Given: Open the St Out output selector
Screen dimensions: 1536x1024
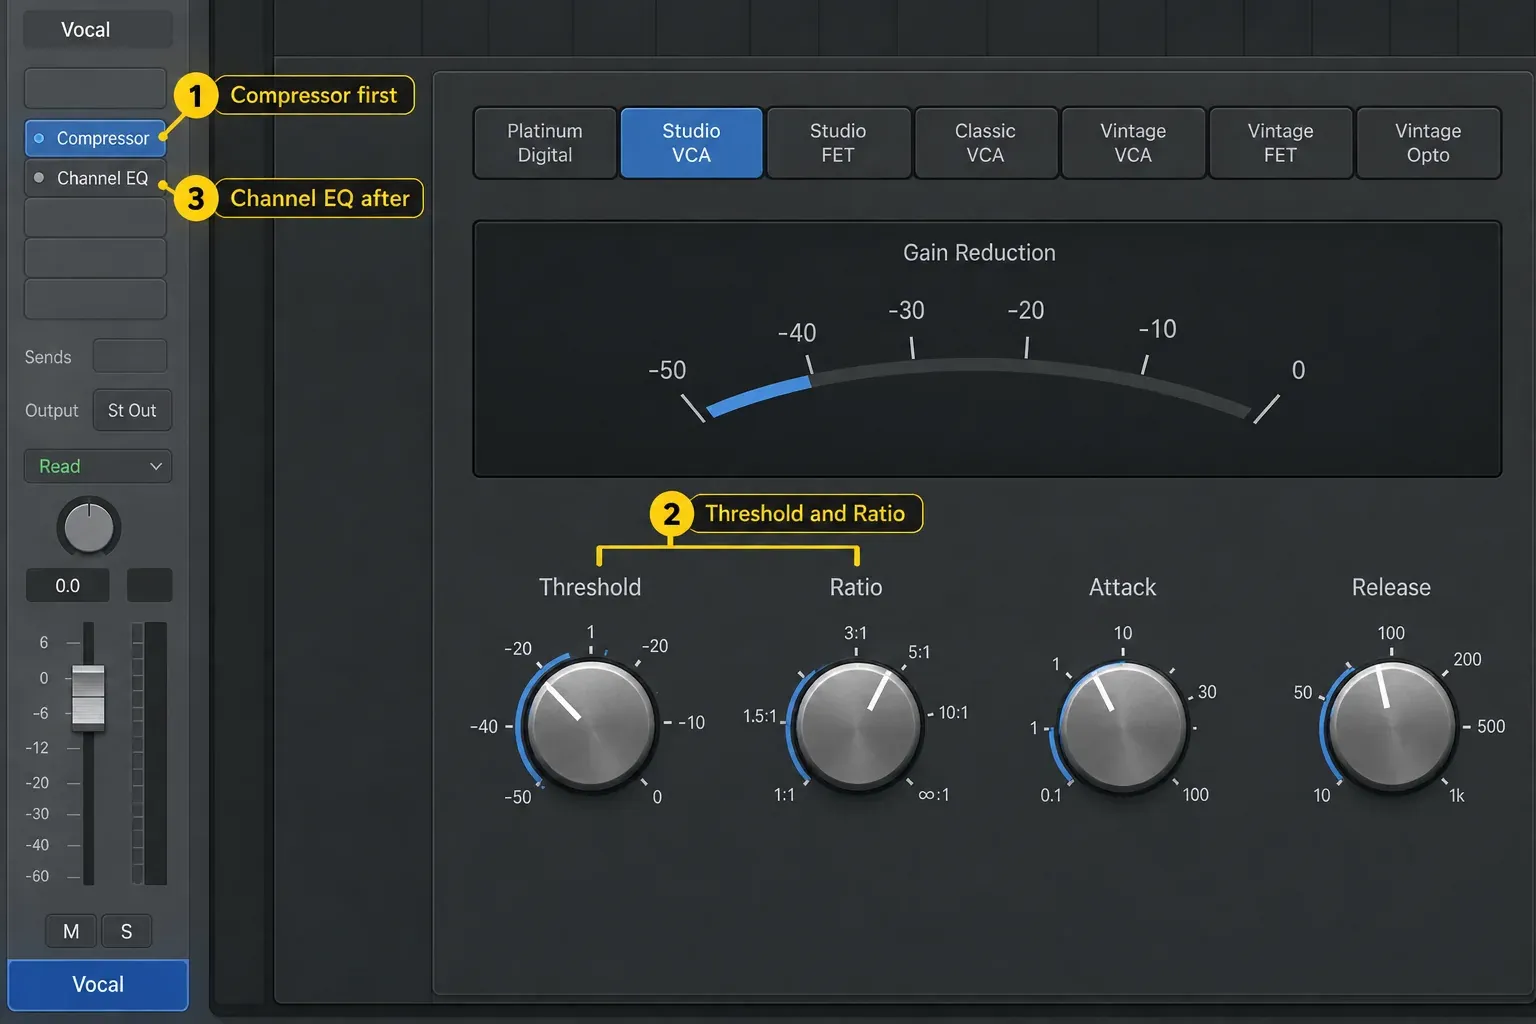Looking at the screenshot, I should click(x=132, y=410).
